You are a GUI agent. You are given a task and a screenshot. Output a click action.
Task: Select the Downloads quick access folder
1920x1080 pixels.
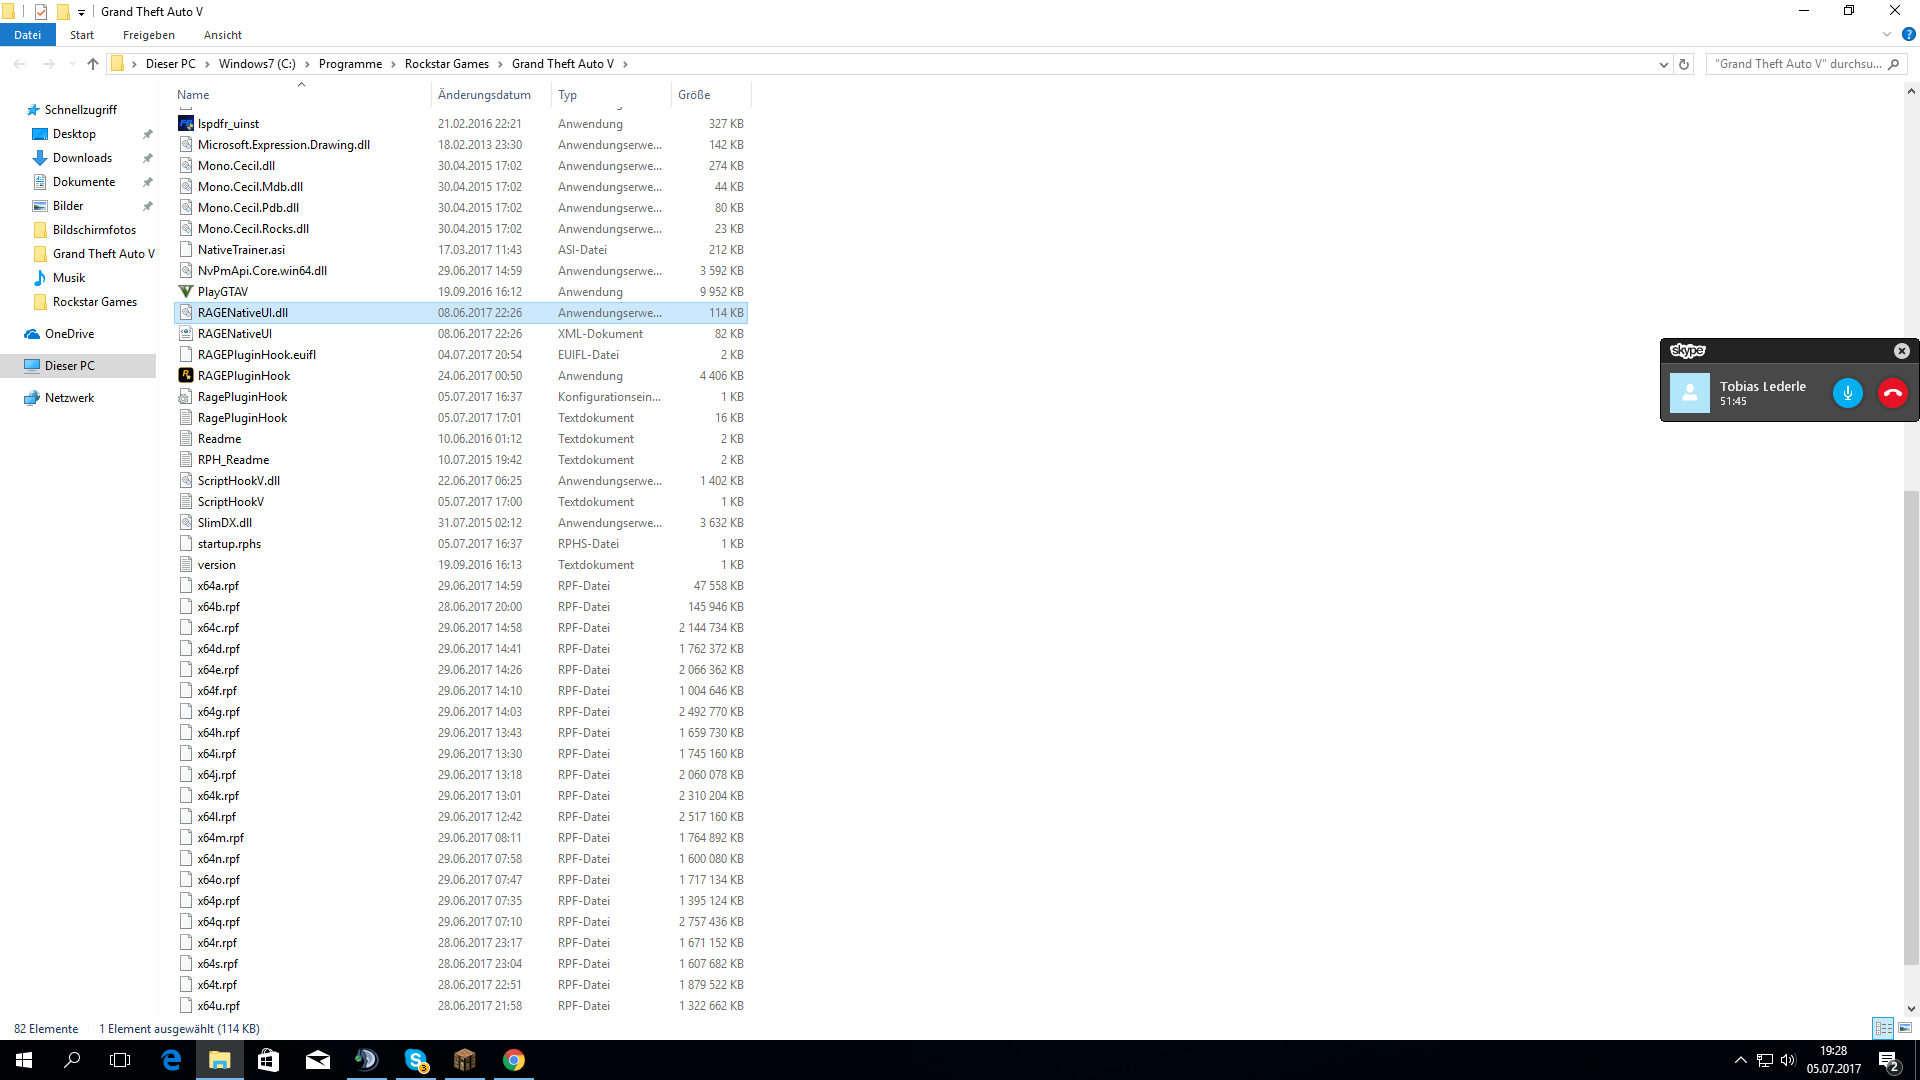point(82,158)
